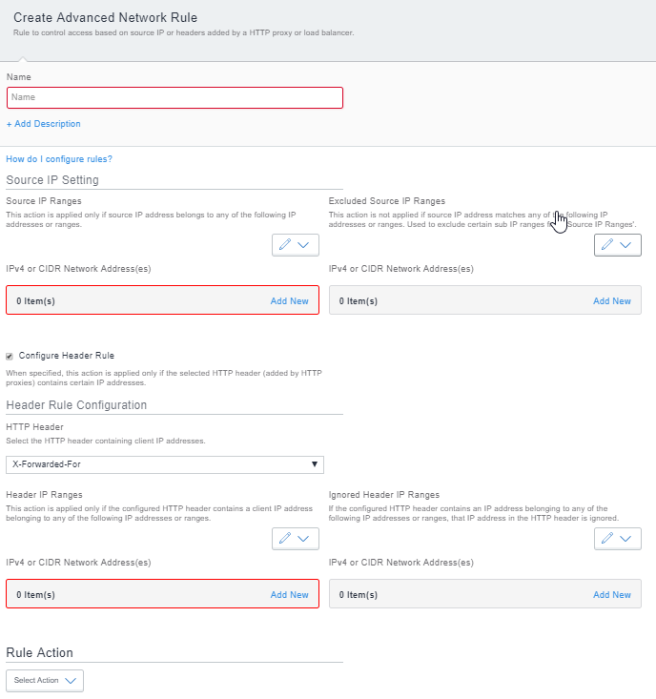This screenshot has width=656, height=699.
Task: Click the Ignored Header IP Ranges pencil icon
Action: point(607,539)
